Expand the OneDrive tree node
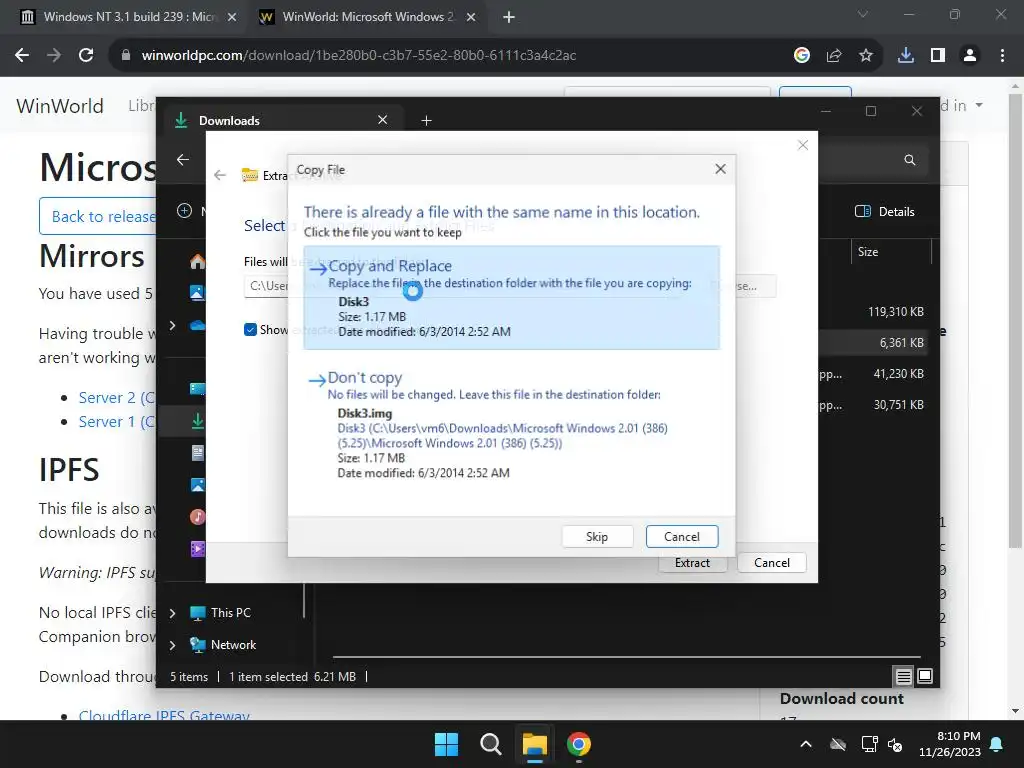Screen dimensions: 1024x768 (x=172, y=325)
